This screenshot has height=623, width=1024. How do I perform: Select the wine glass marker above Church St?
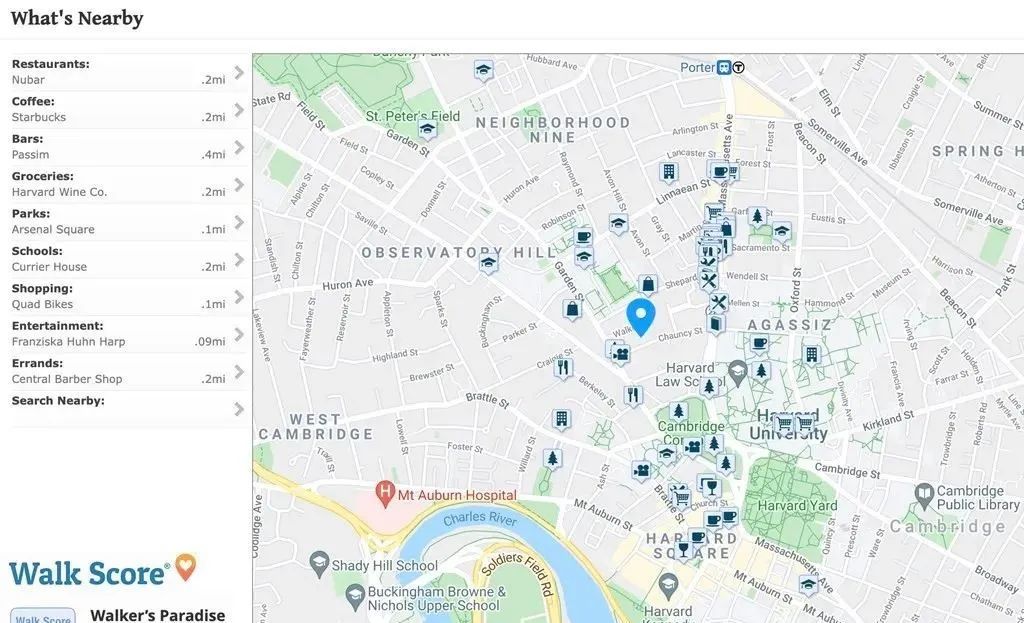(711, 487)
